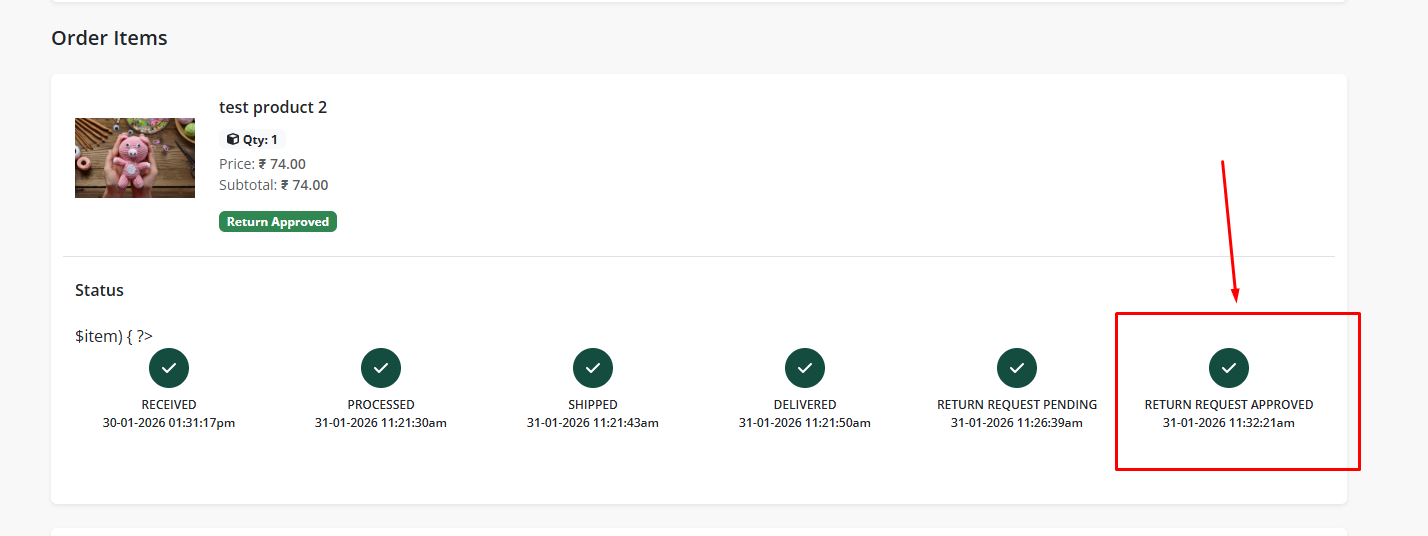Click the RETURN REQUEST APPROVED label
Screen dimensions: 1428x536
click(x=1229, y=405)
